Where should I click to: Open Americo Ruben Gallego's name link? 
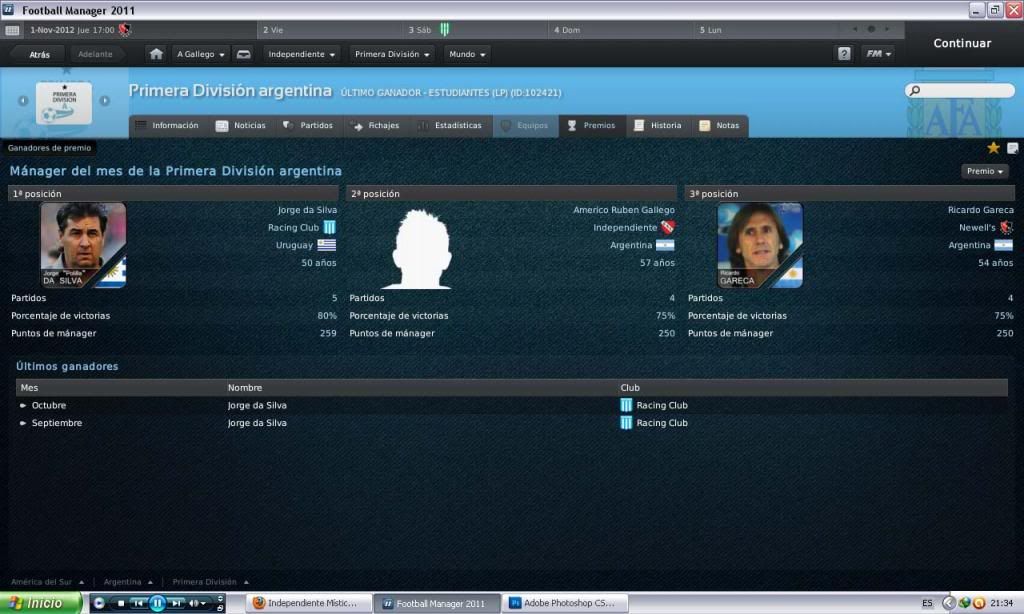pos(624,210)
